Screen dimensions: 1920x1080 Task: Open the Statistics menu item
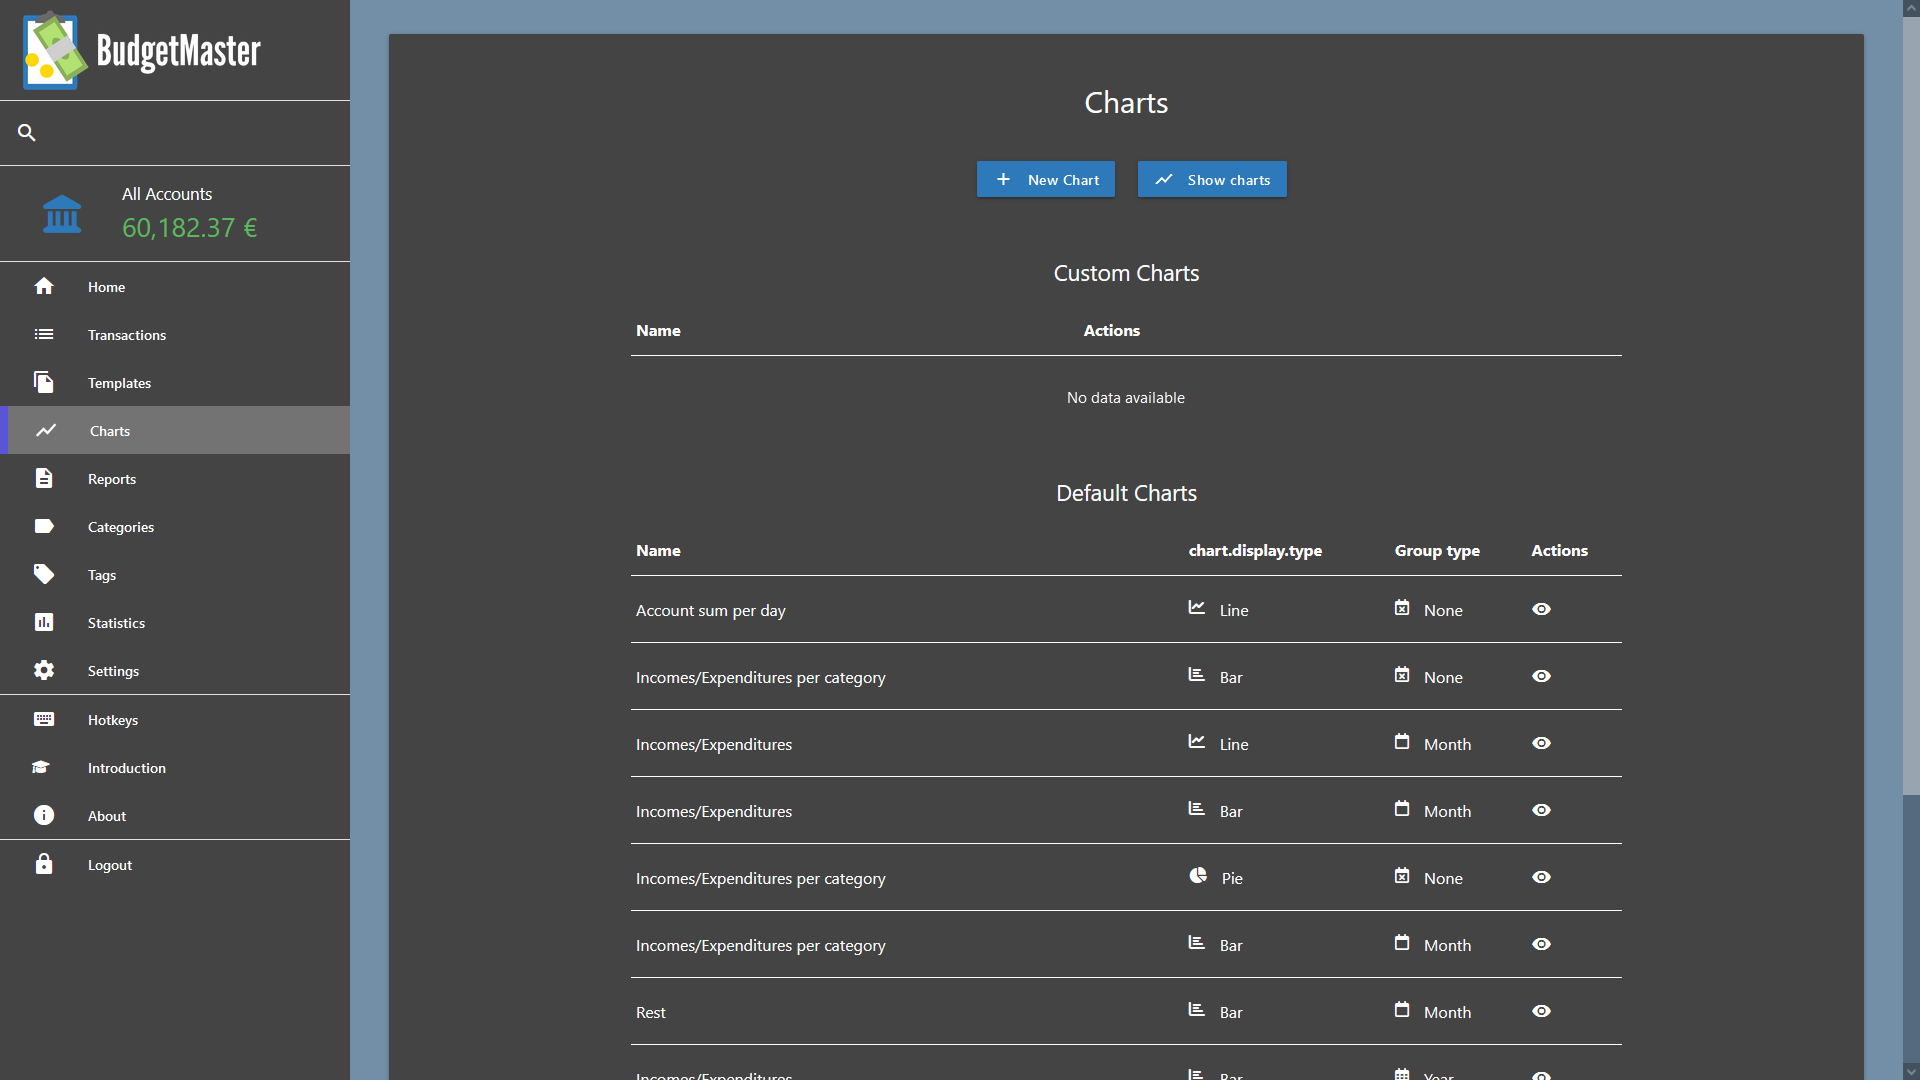pos(175,622)
